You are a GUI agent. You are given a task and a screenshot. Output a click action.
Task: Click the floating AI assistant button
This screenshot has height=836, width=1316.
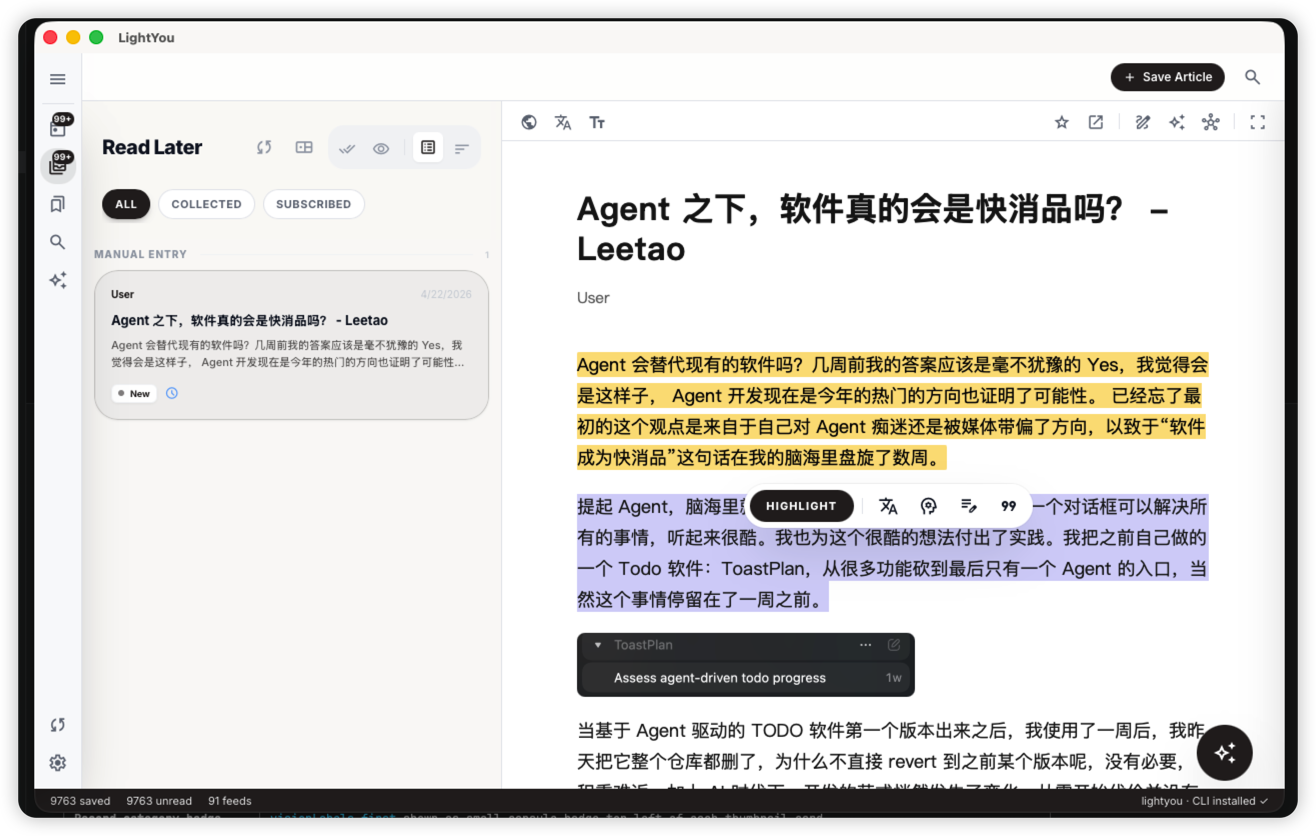tap(1225, 753)
